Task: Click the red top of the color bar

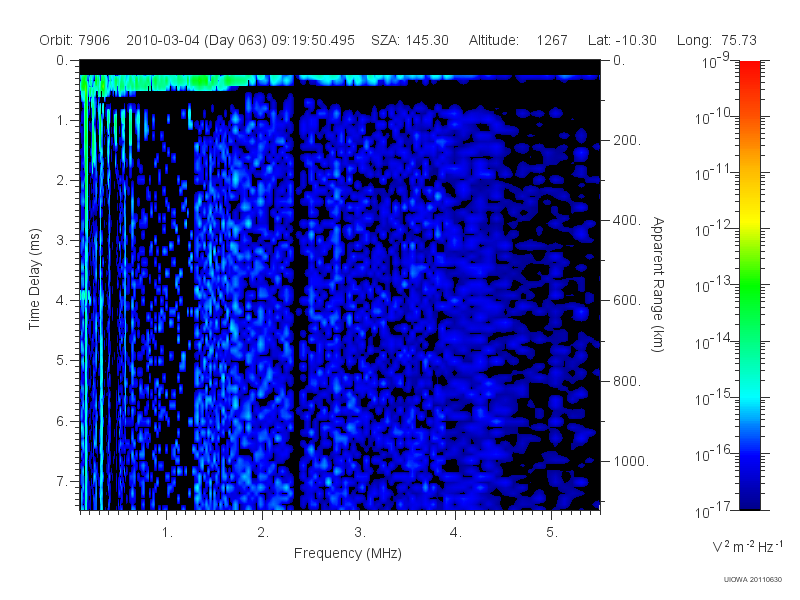Action: (750, 69)
